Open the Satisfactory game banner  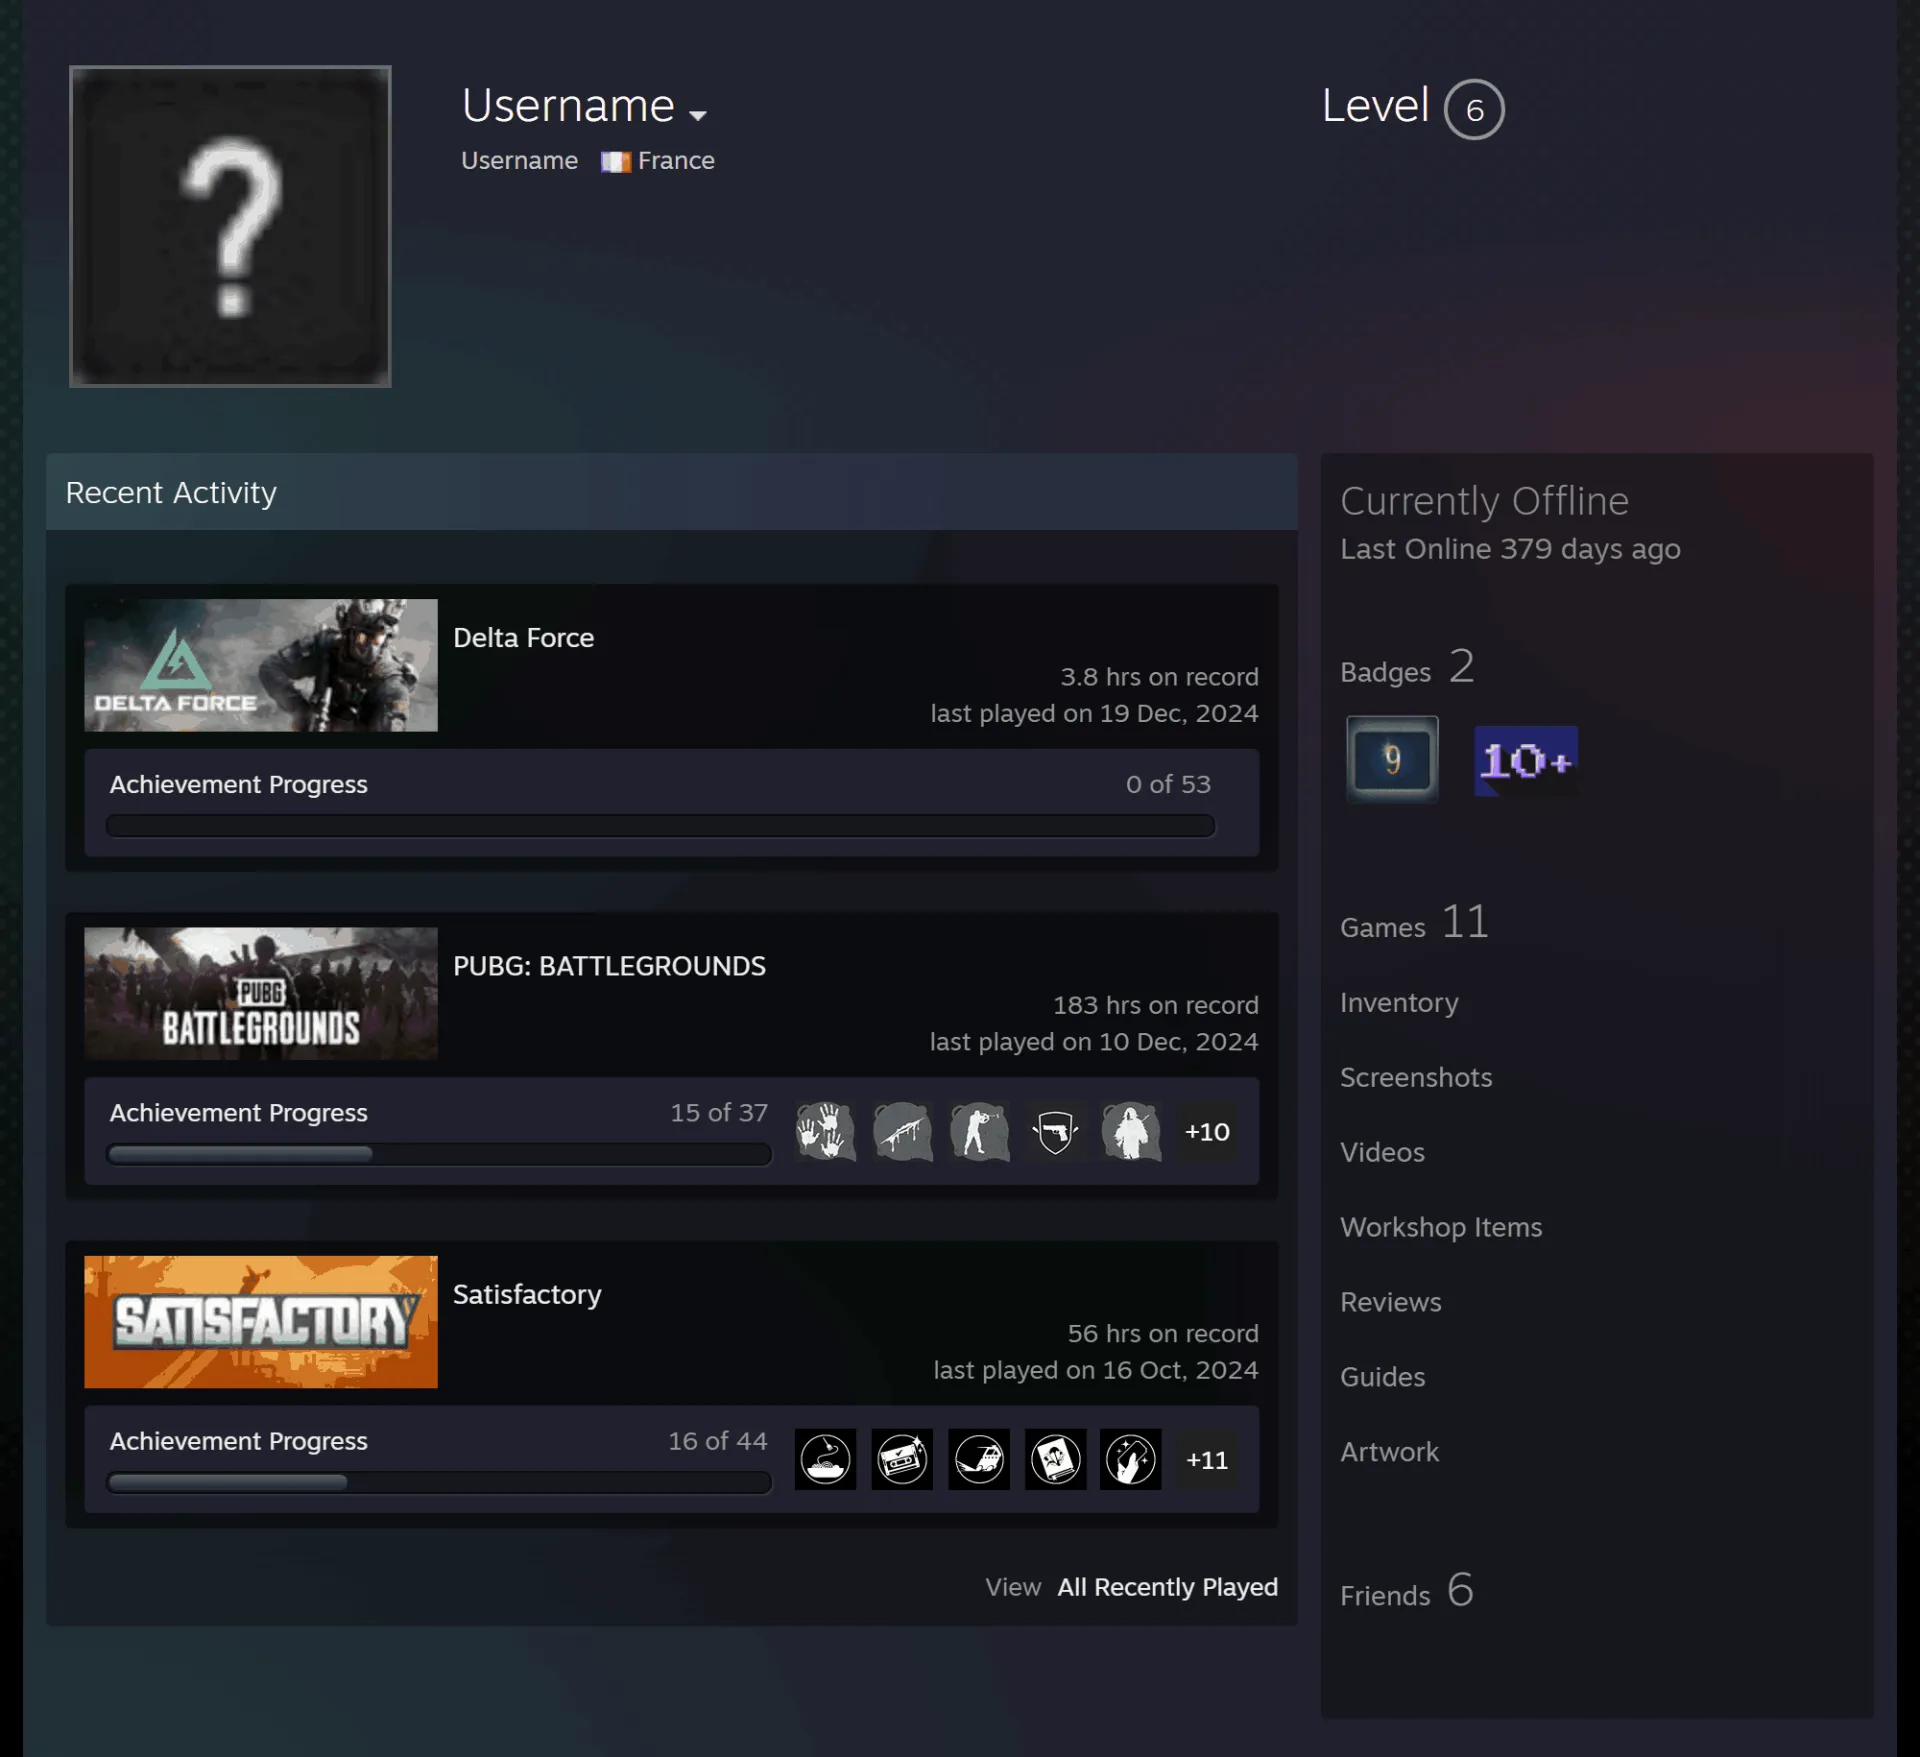(x=261, y=1321)
